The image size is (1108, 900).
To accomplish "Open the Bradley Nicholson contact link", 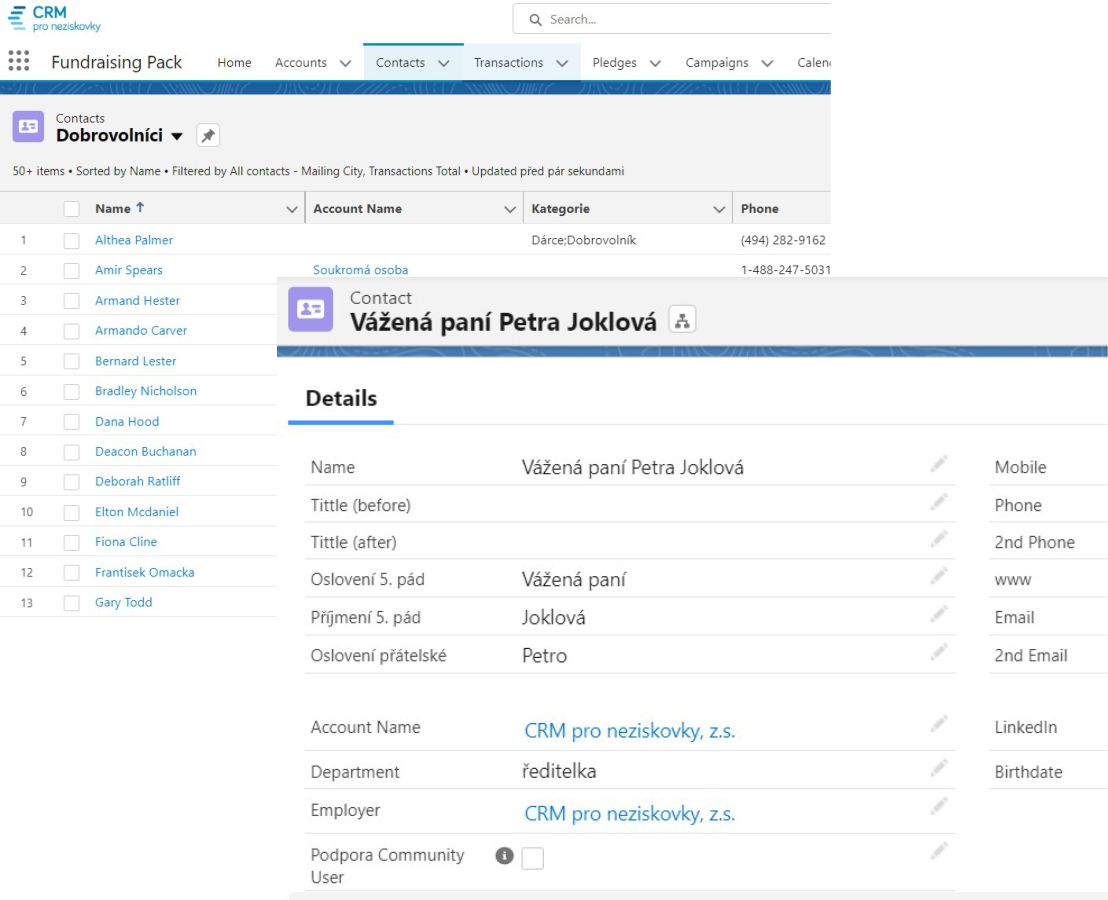I will coord(145,391).
